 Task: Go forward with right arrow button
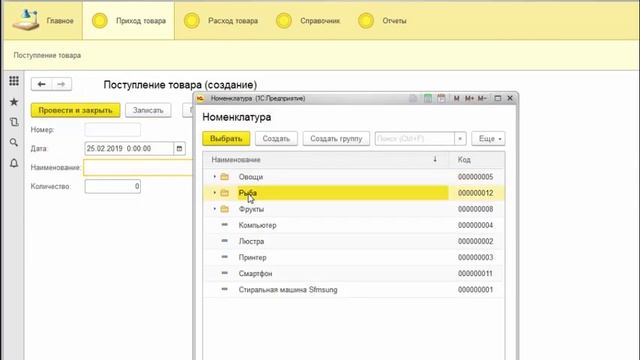tap(61, 84)
